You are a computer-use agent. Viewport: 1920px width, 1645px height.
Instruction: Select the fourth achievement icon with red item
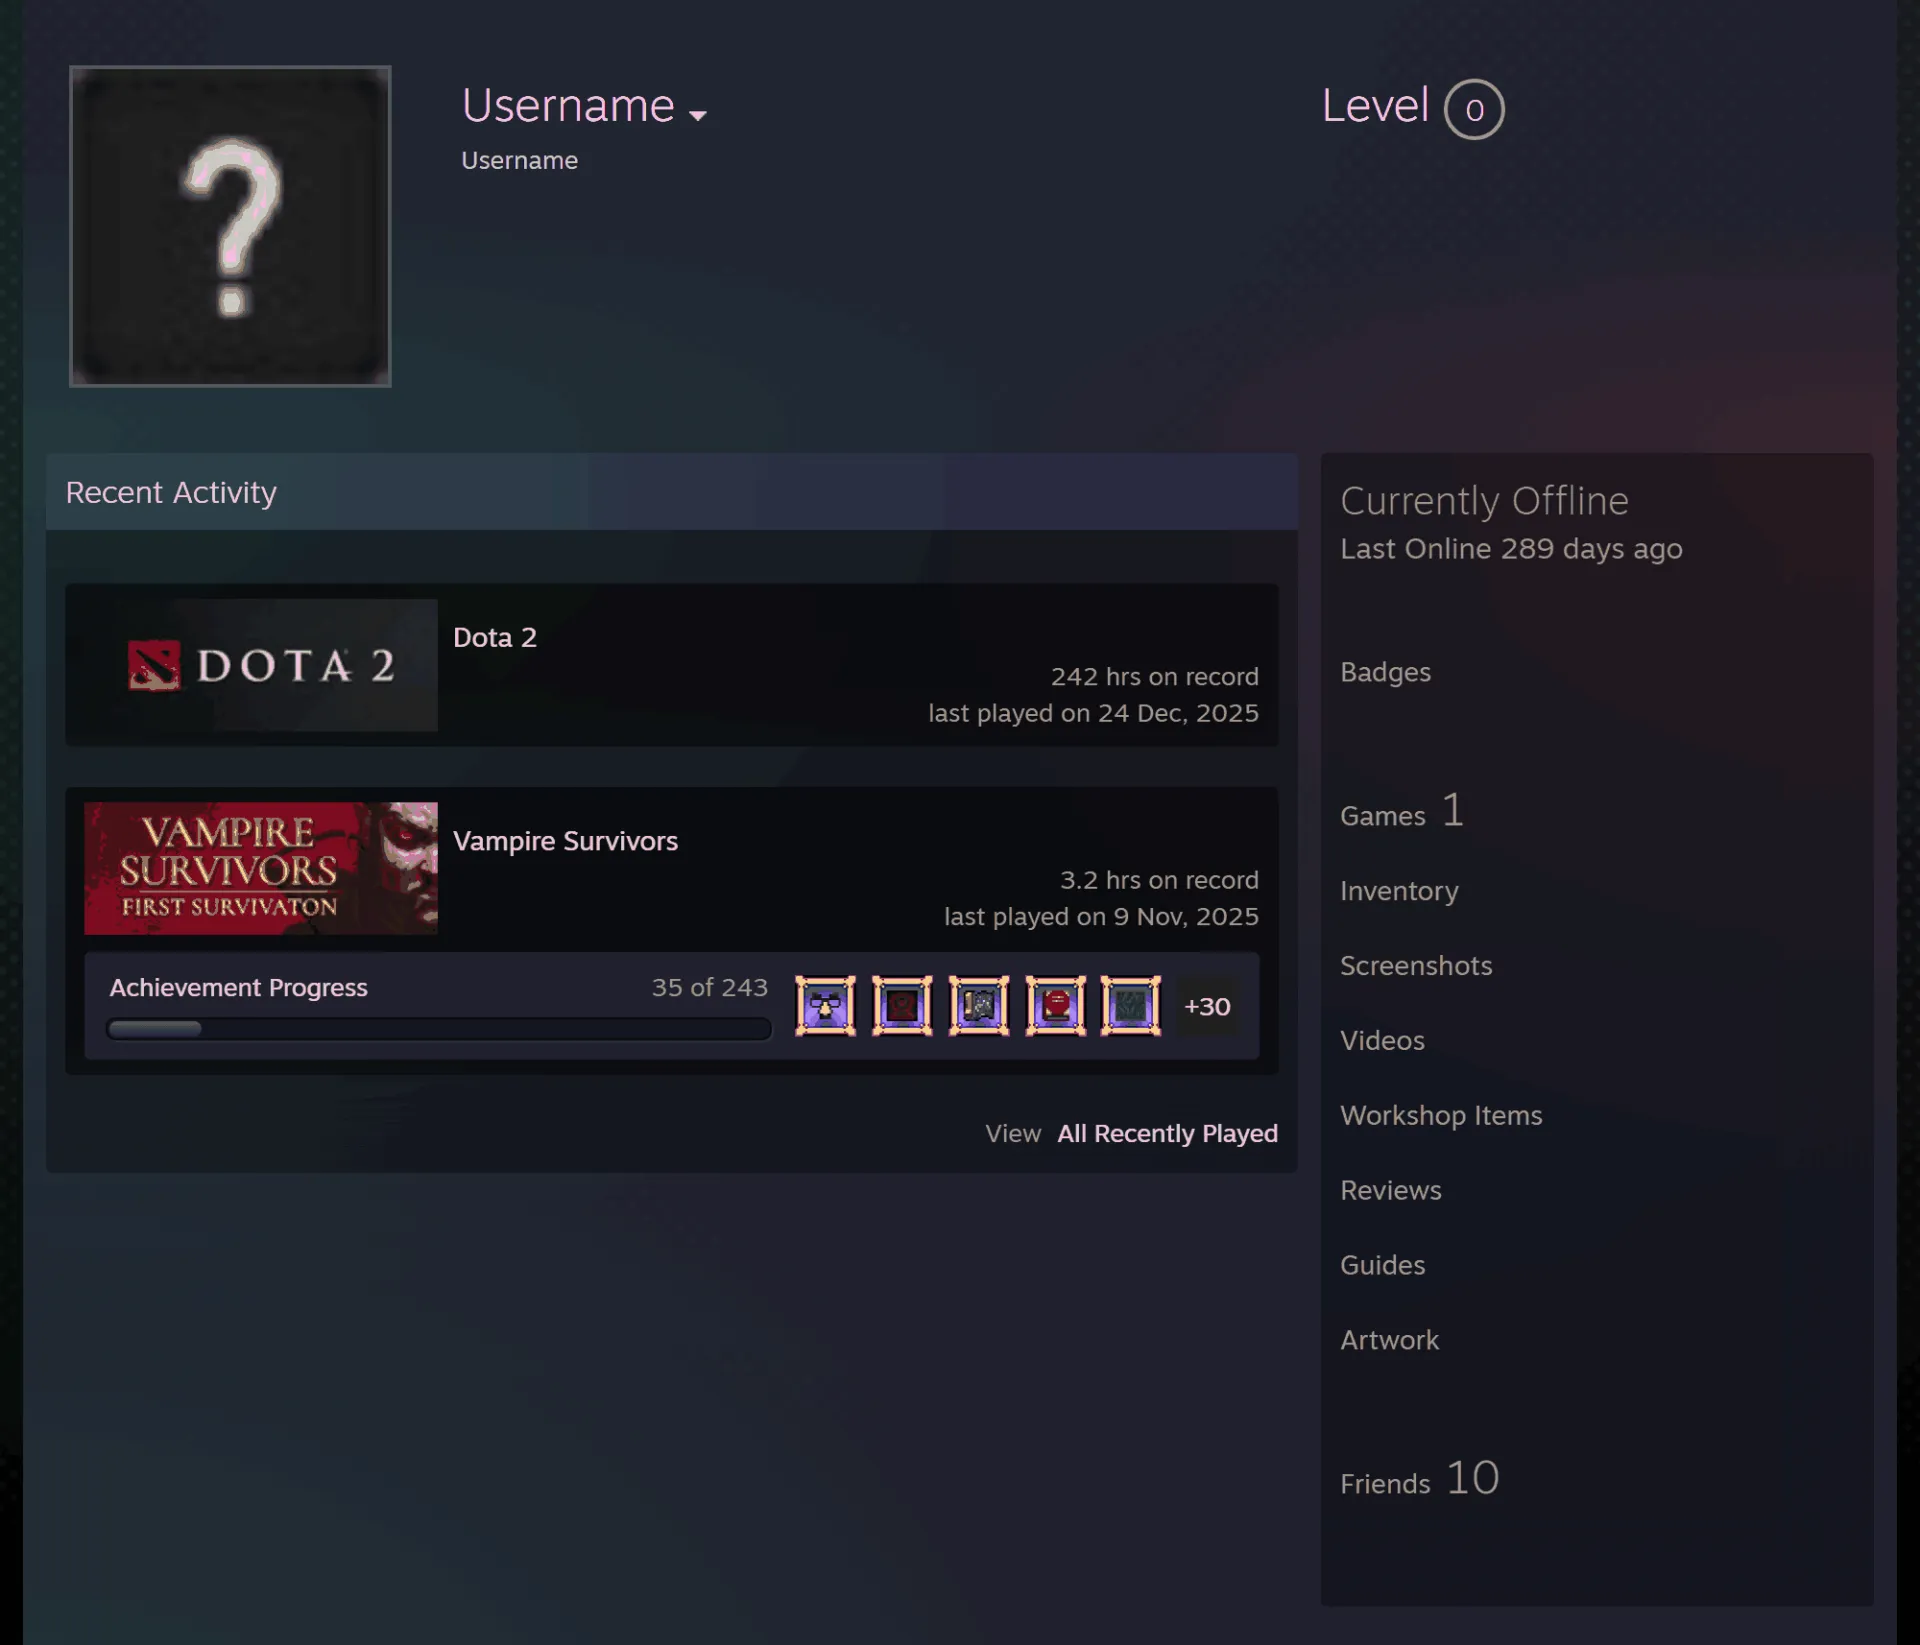tap(1055, 1006)
